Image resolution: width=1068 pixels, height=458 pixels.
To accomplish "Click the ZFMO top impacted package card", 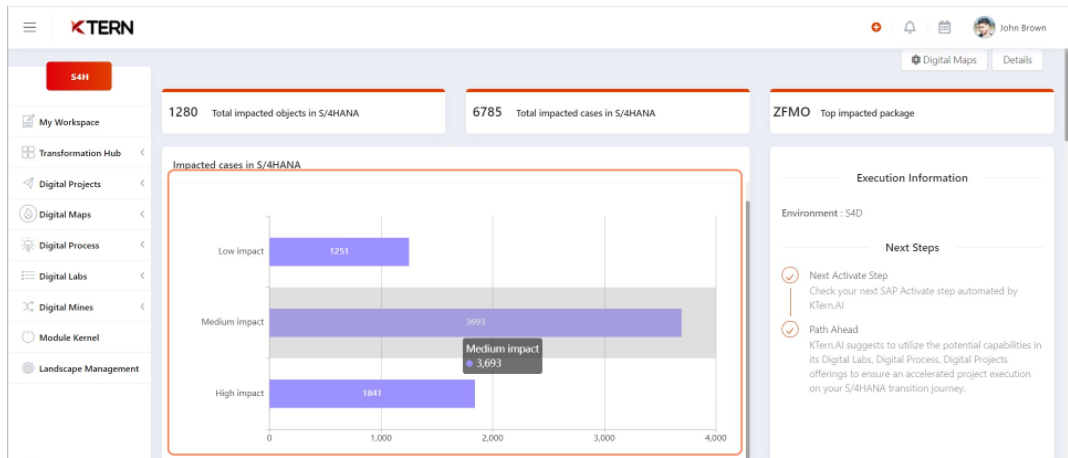I will (x=912, y=112).
